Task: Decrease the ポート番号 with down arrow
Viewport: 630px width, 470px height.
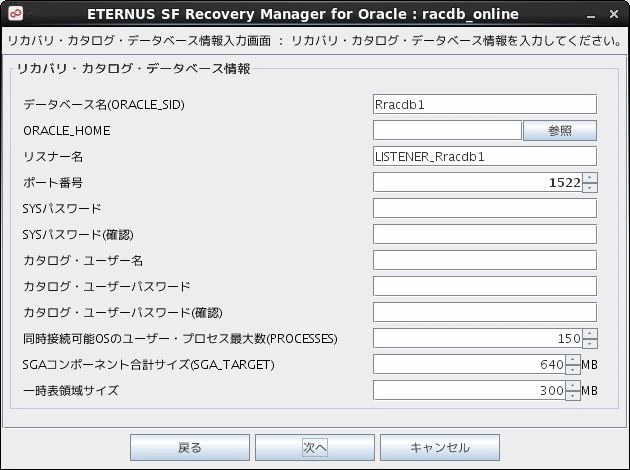Action: click(589, 187)
